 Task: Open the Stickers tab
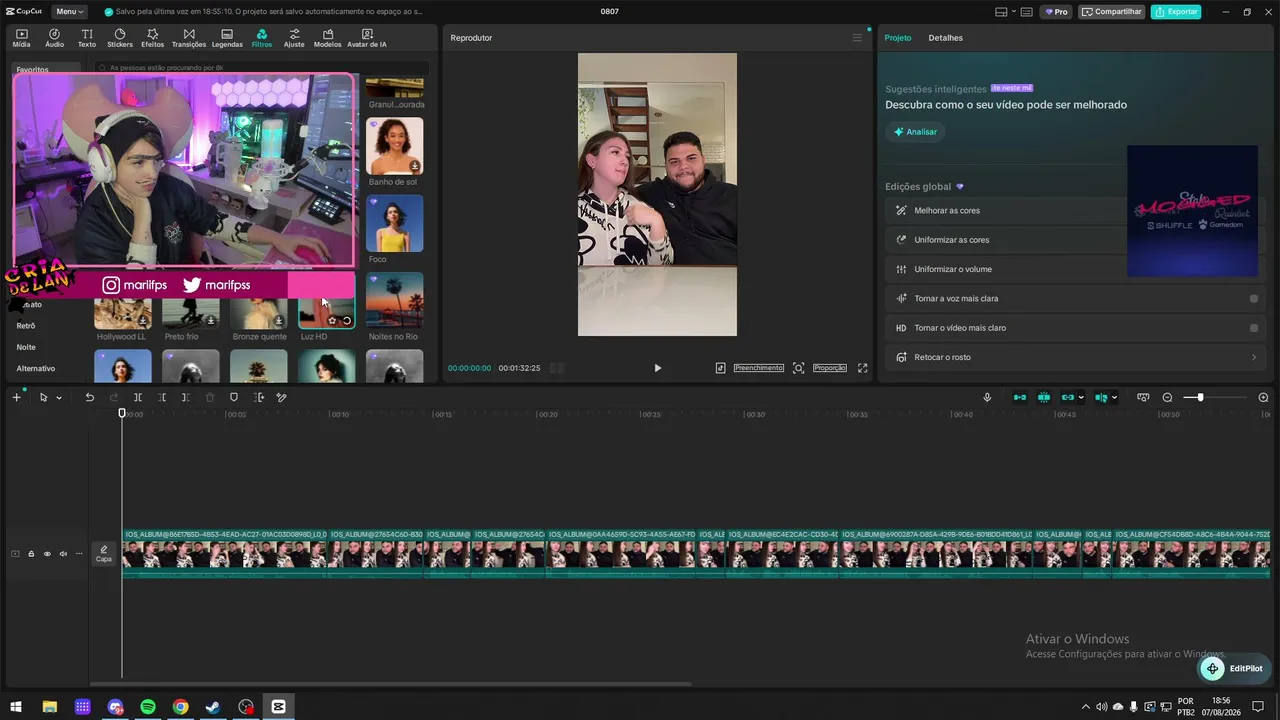[x=120, y=38]
